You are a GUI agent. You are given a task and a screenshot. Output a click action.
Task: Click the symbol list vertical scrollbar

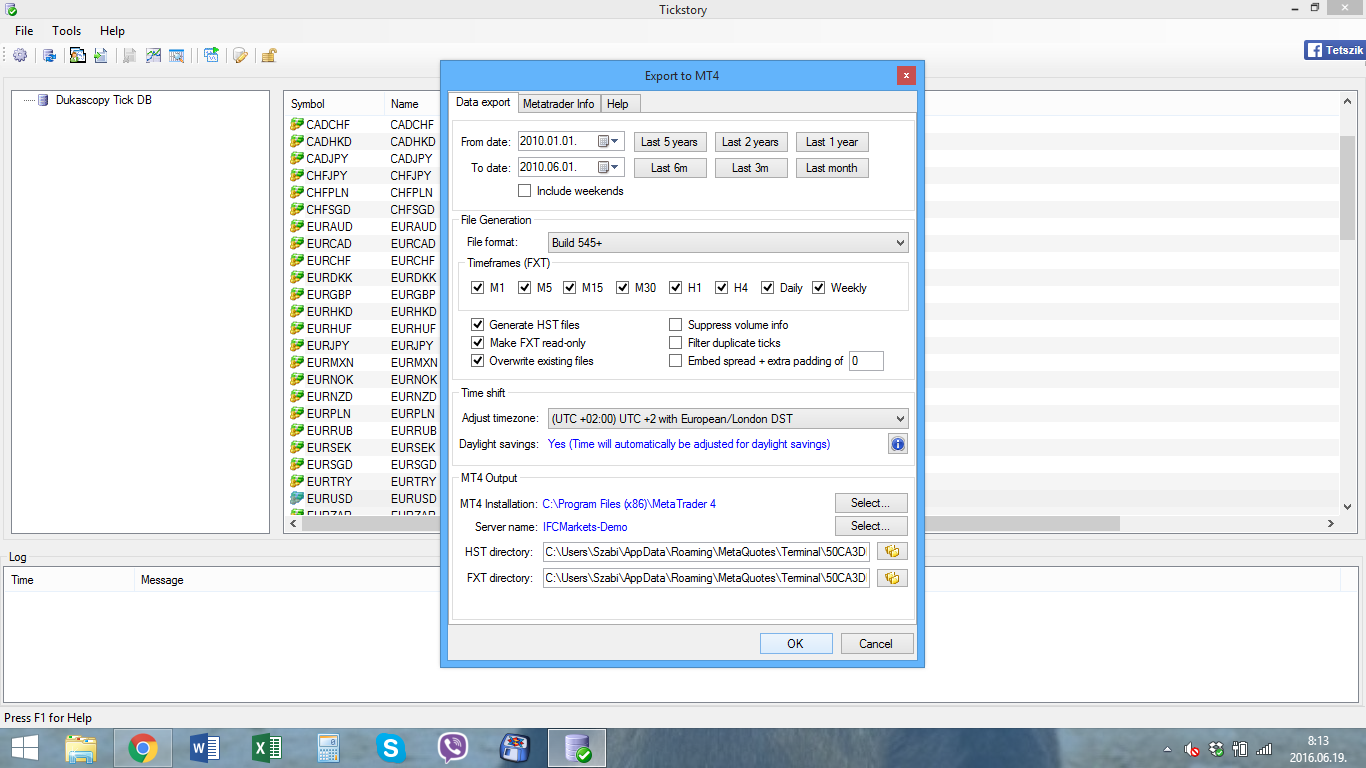1347,188
